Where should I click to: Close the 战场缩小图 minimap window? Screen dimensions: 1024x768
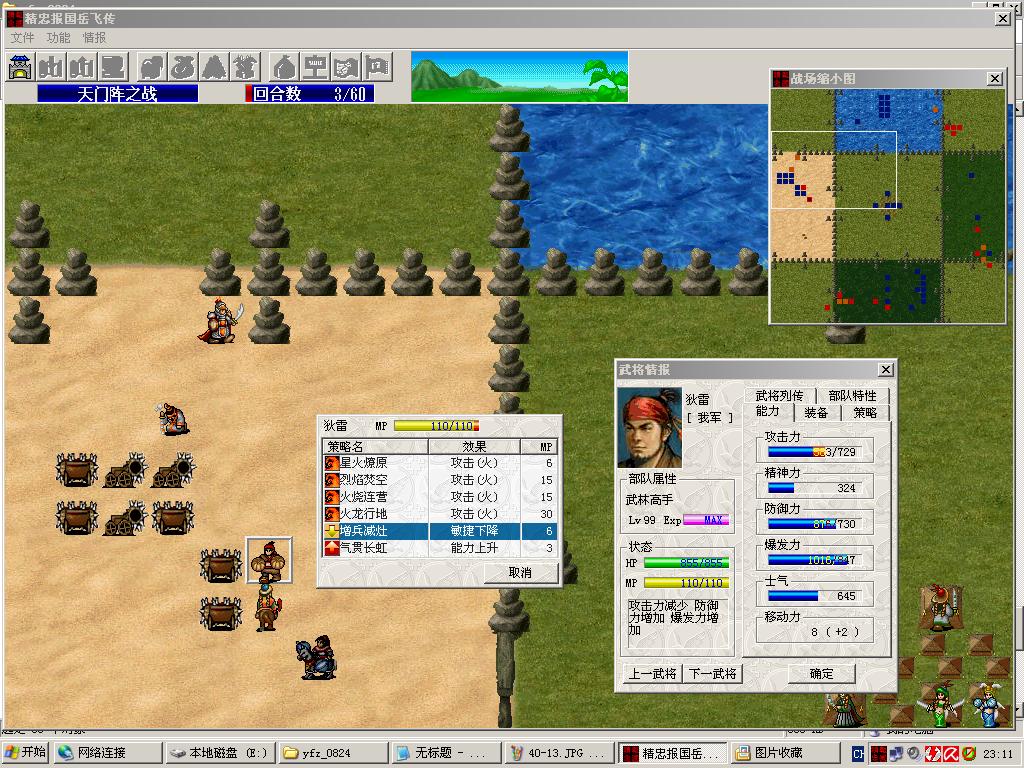(995, 78)
